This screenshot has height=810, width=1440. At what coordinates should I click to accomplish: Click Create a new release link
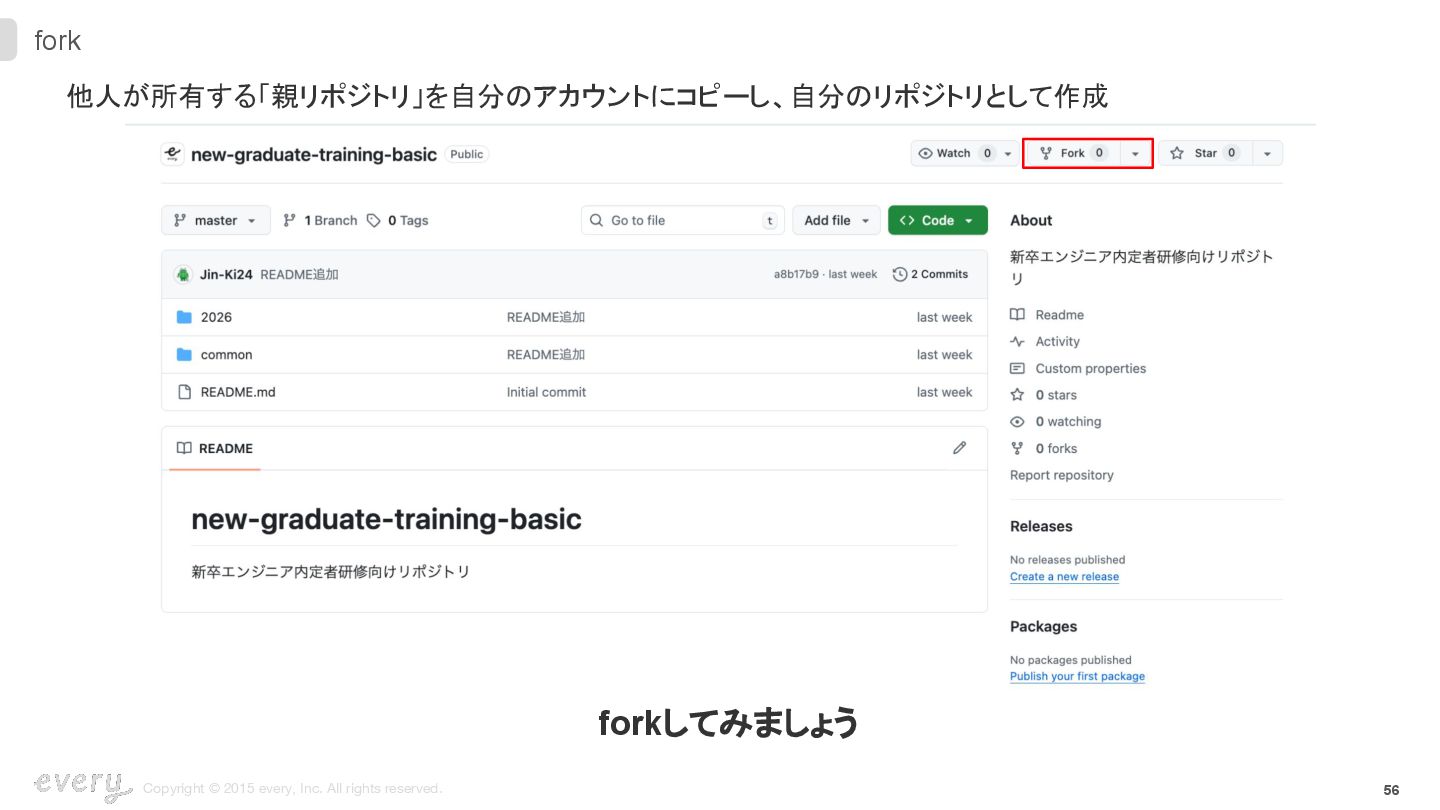1064,577
